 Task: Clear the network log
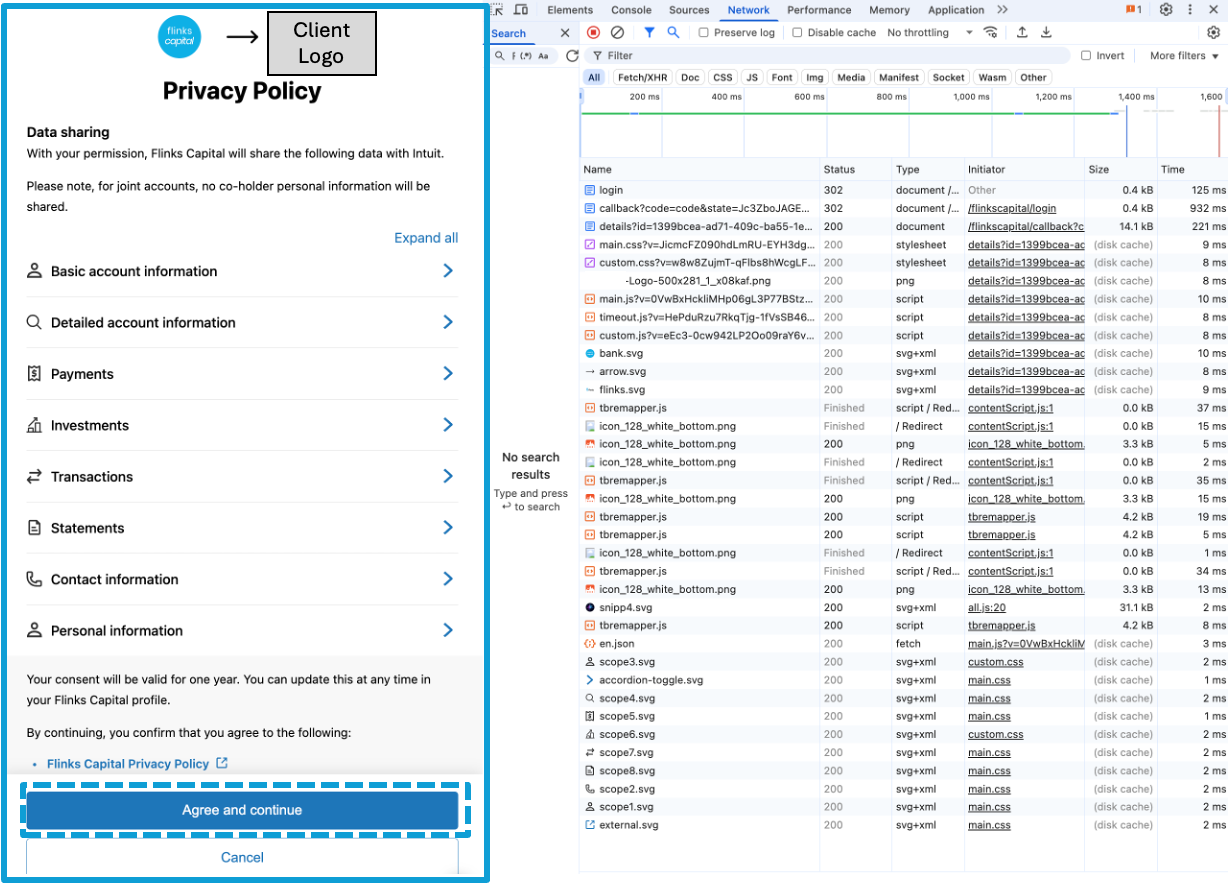617,33
